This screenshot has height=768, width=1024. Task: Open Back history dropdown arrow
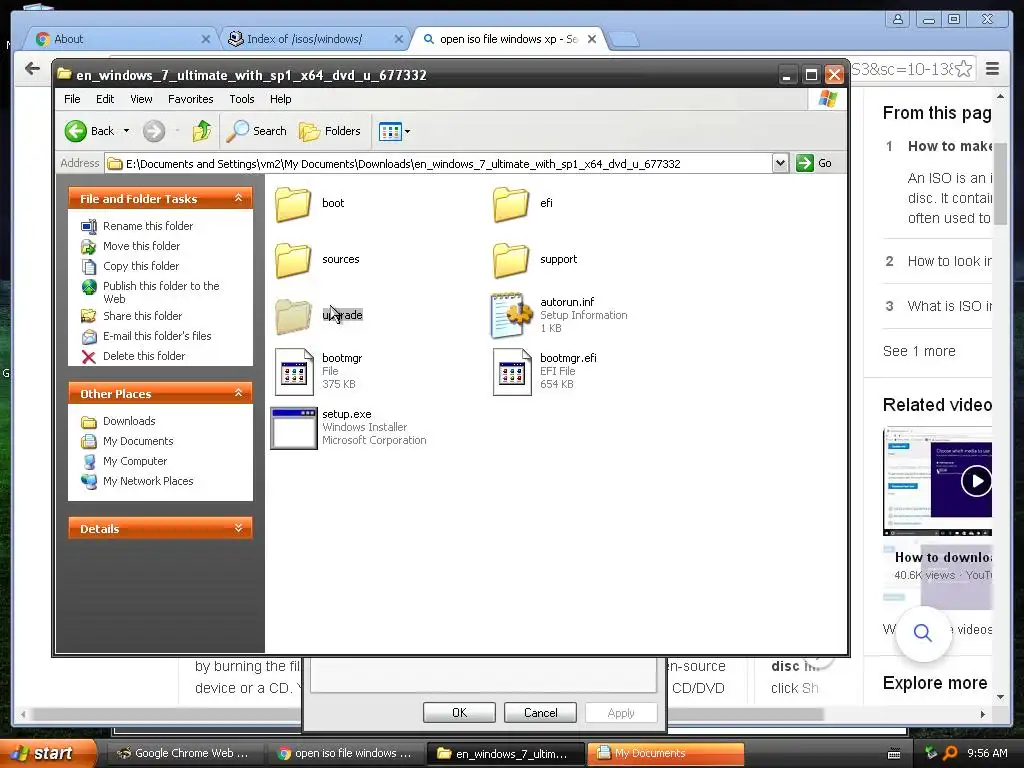click(127, 131)
